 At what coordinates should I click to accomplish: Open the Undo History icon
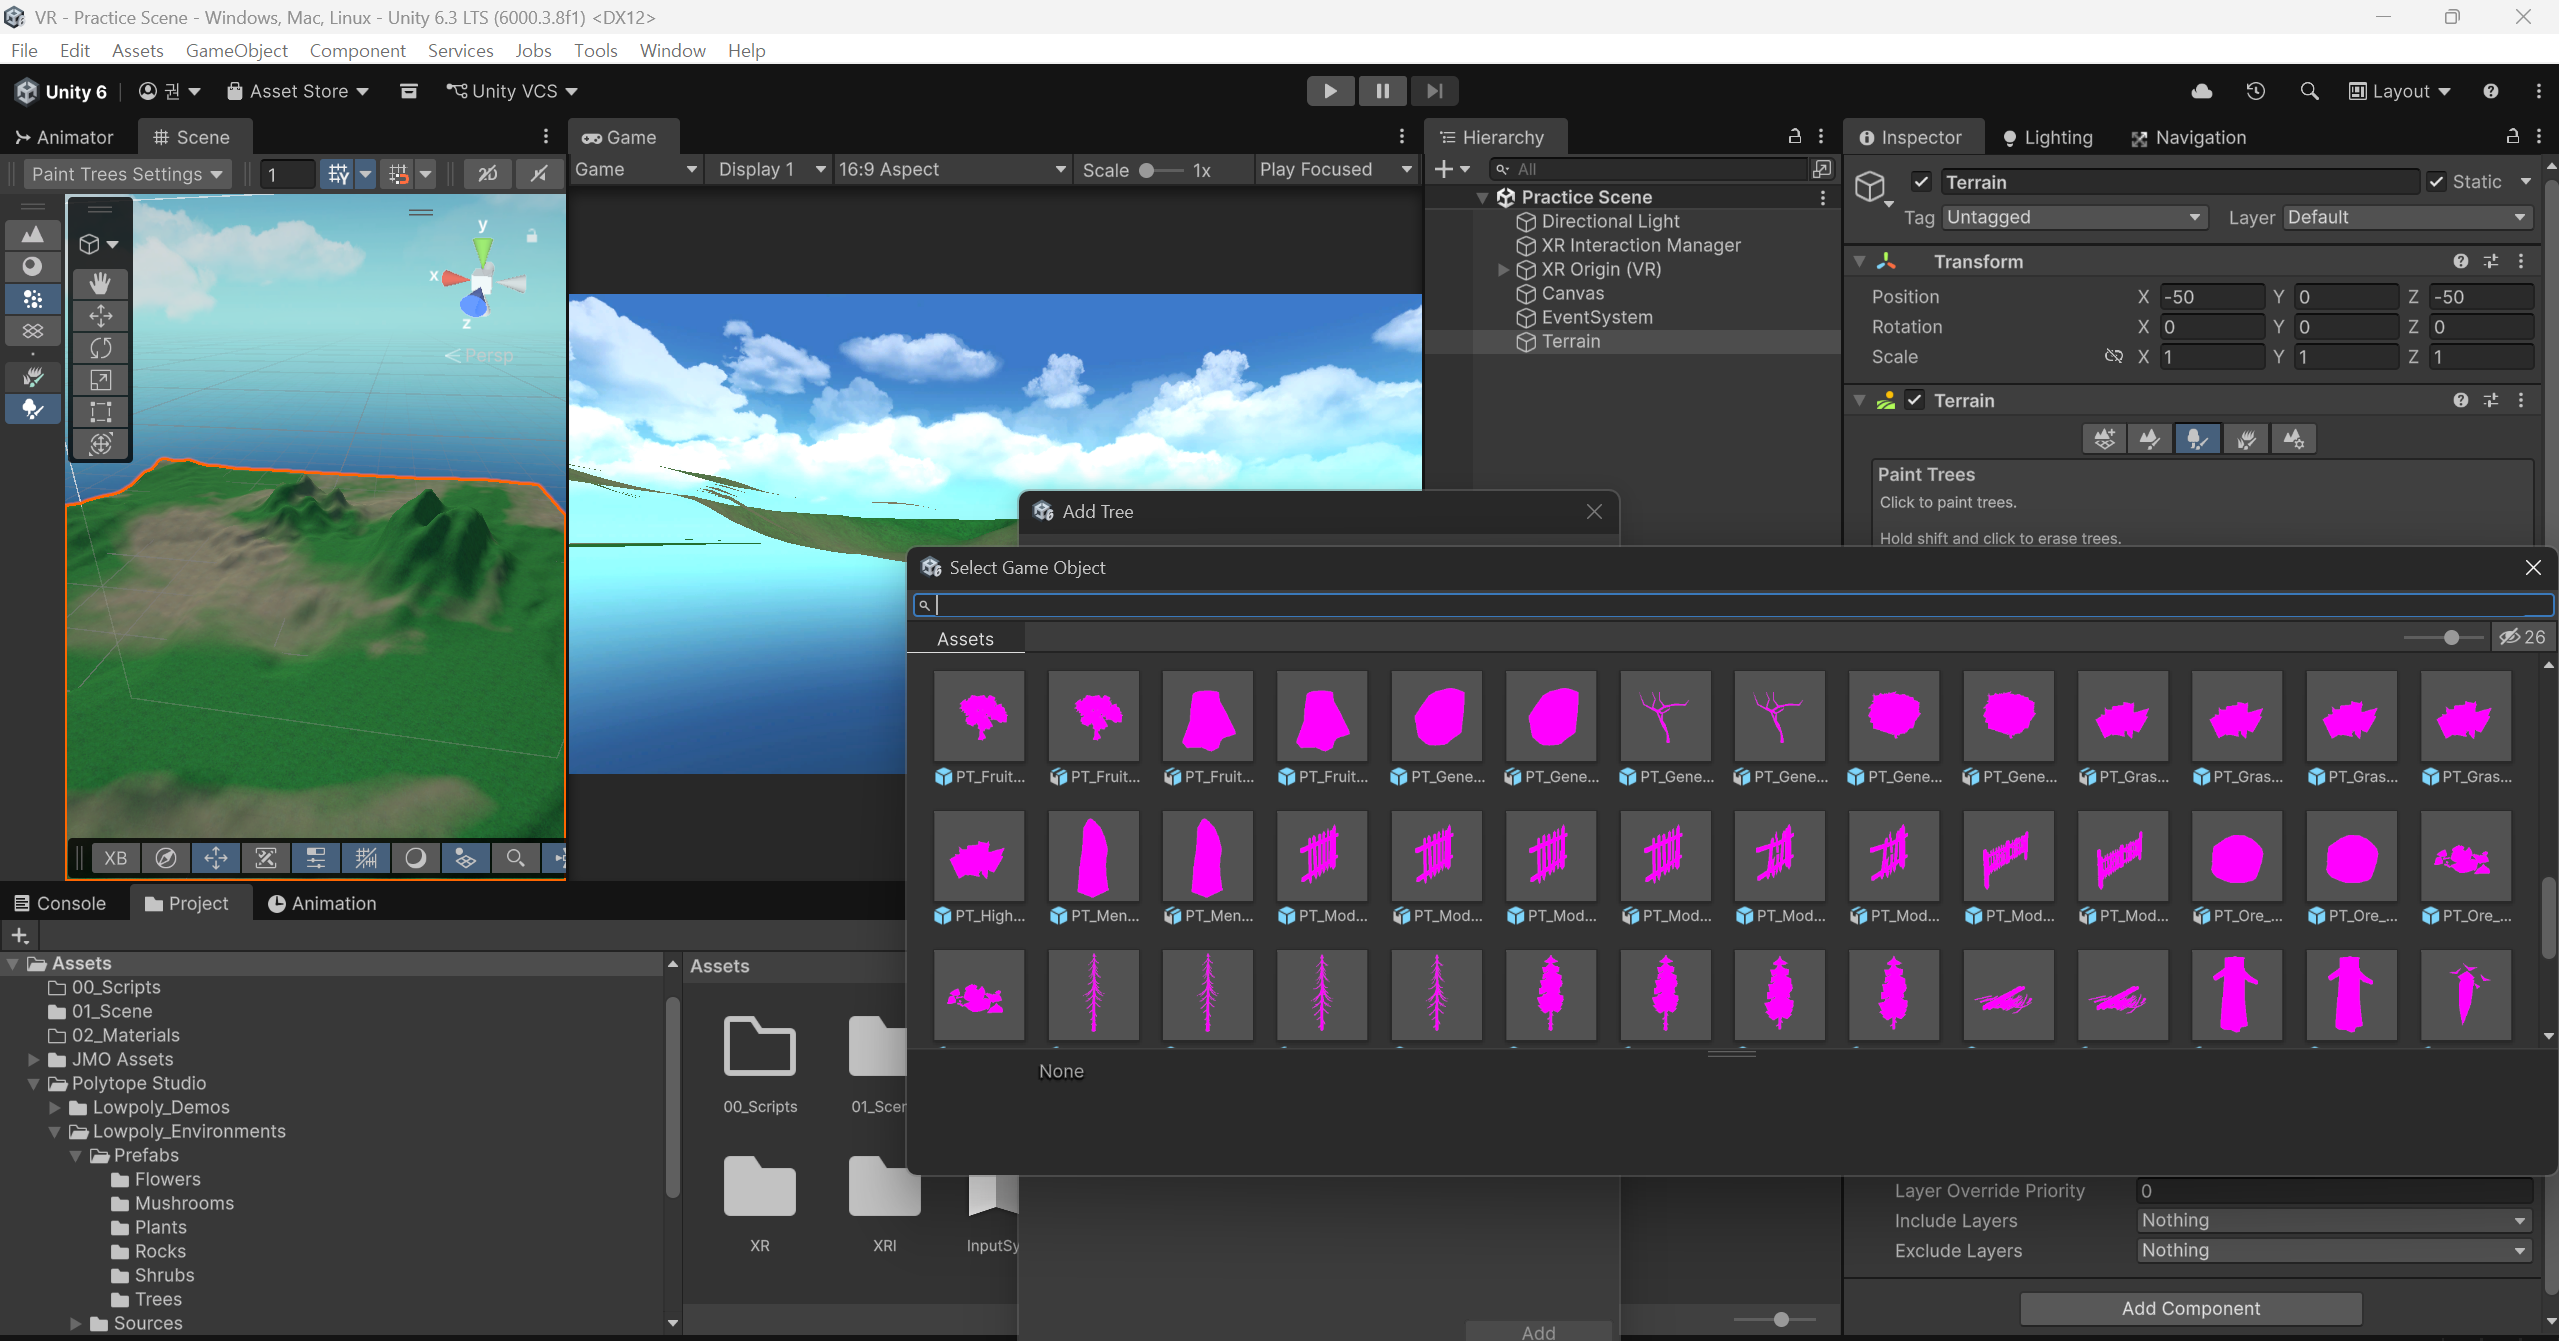pyautogui.click(x=2255, y=91)
